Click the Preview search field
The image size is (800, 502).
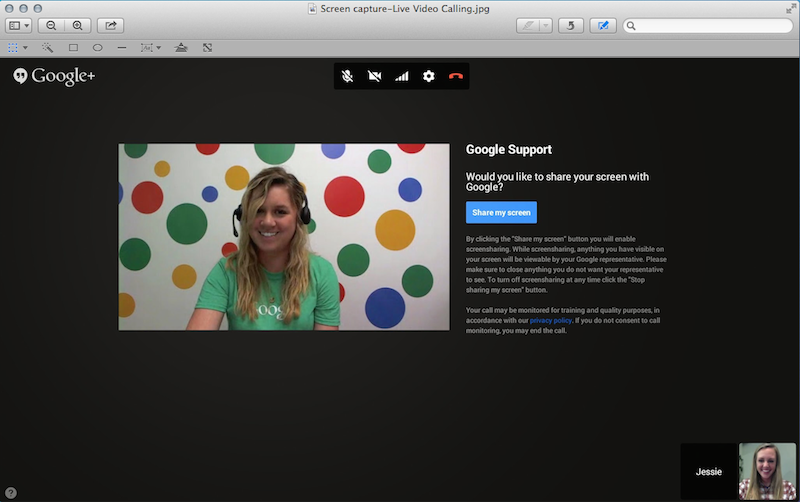[708, 26]
